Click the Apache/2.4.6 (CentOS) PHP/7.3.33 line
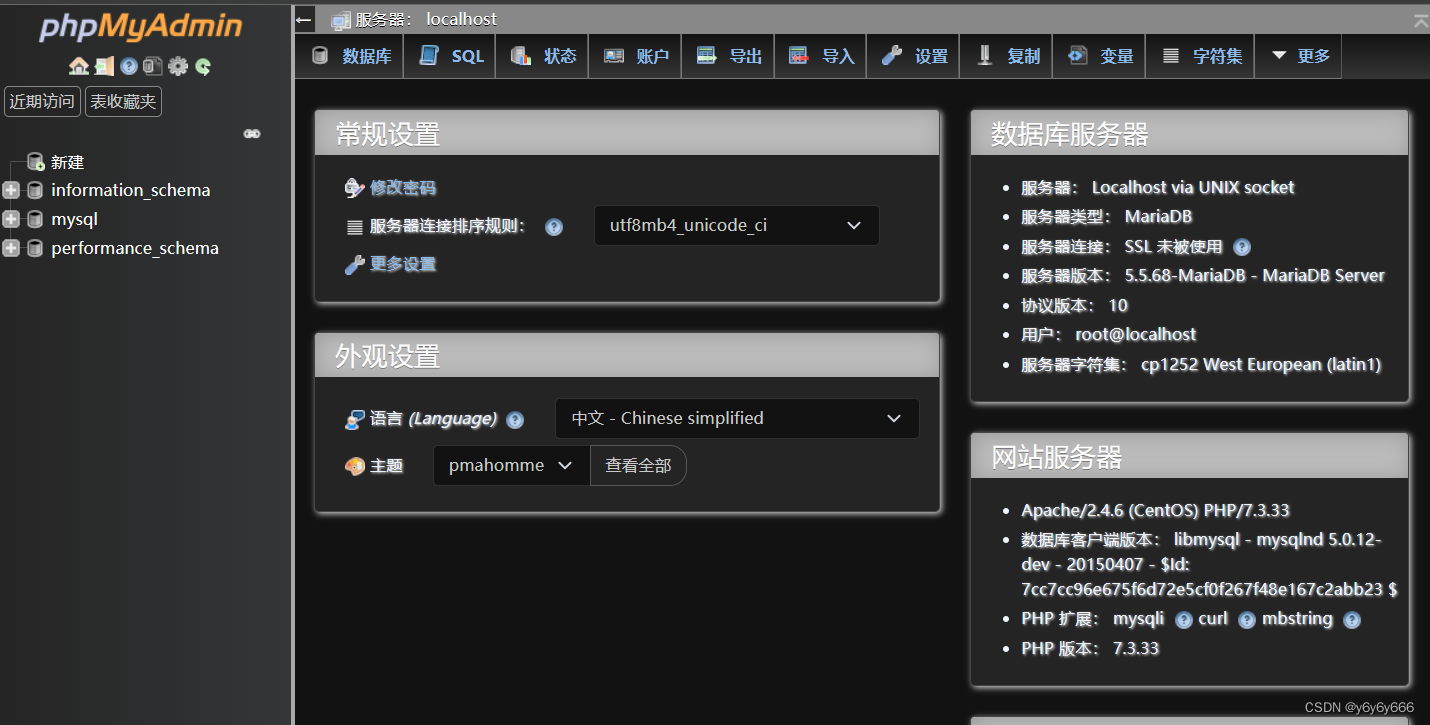Viewport: 1430px width, 725px height. pyautogui.click(x=1155, y=510)
